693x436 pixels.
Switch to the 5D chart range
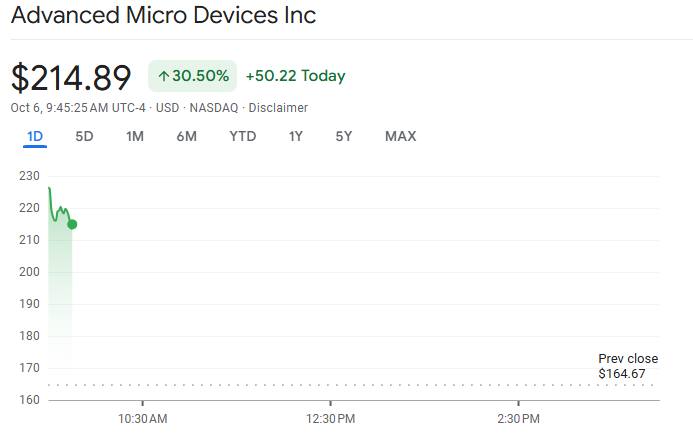(x=84, y=136)
